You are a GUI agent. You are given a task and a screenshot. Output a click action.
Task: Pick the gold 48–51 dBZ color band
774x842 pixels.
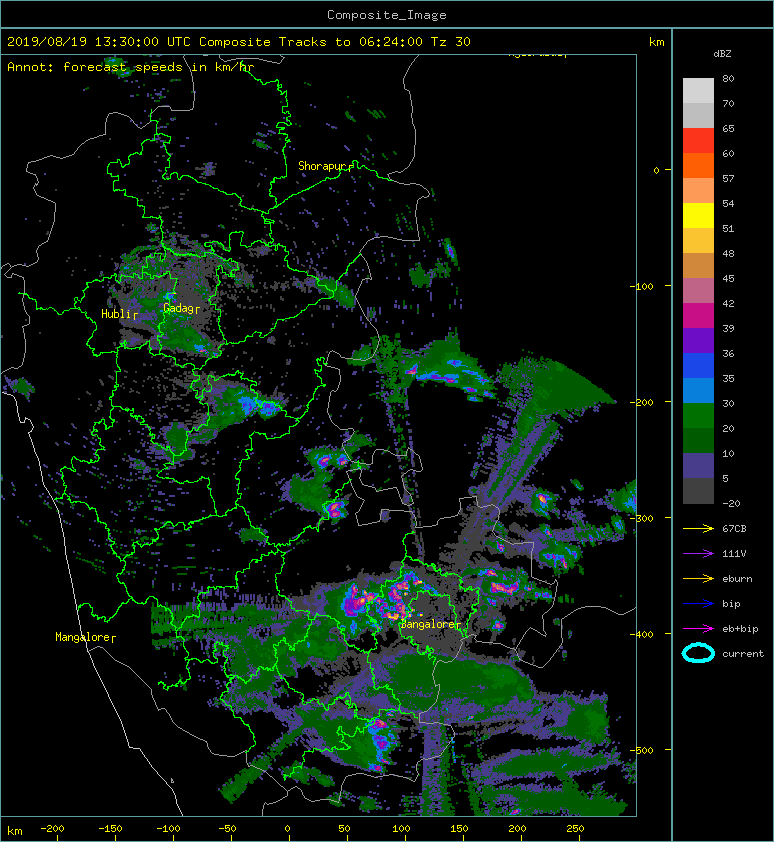(x=698, y=241)
